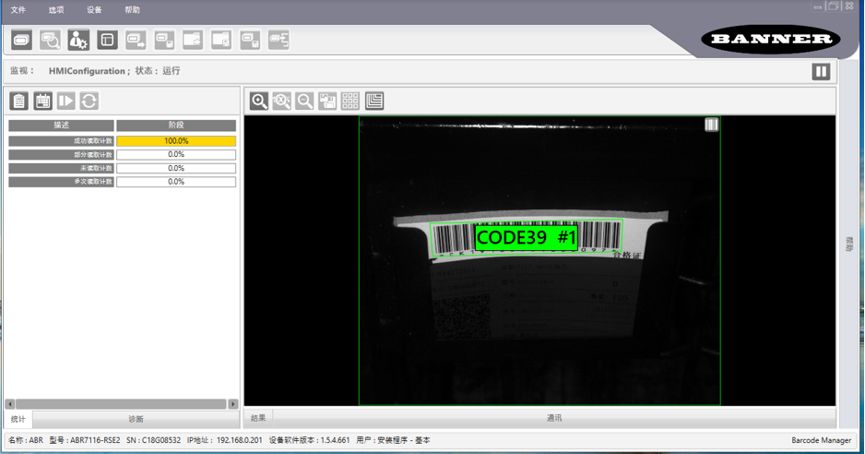Open the user settings icon with gear
Image resolution: width=865 pixels, height=454 pixels.
[79, 40]
